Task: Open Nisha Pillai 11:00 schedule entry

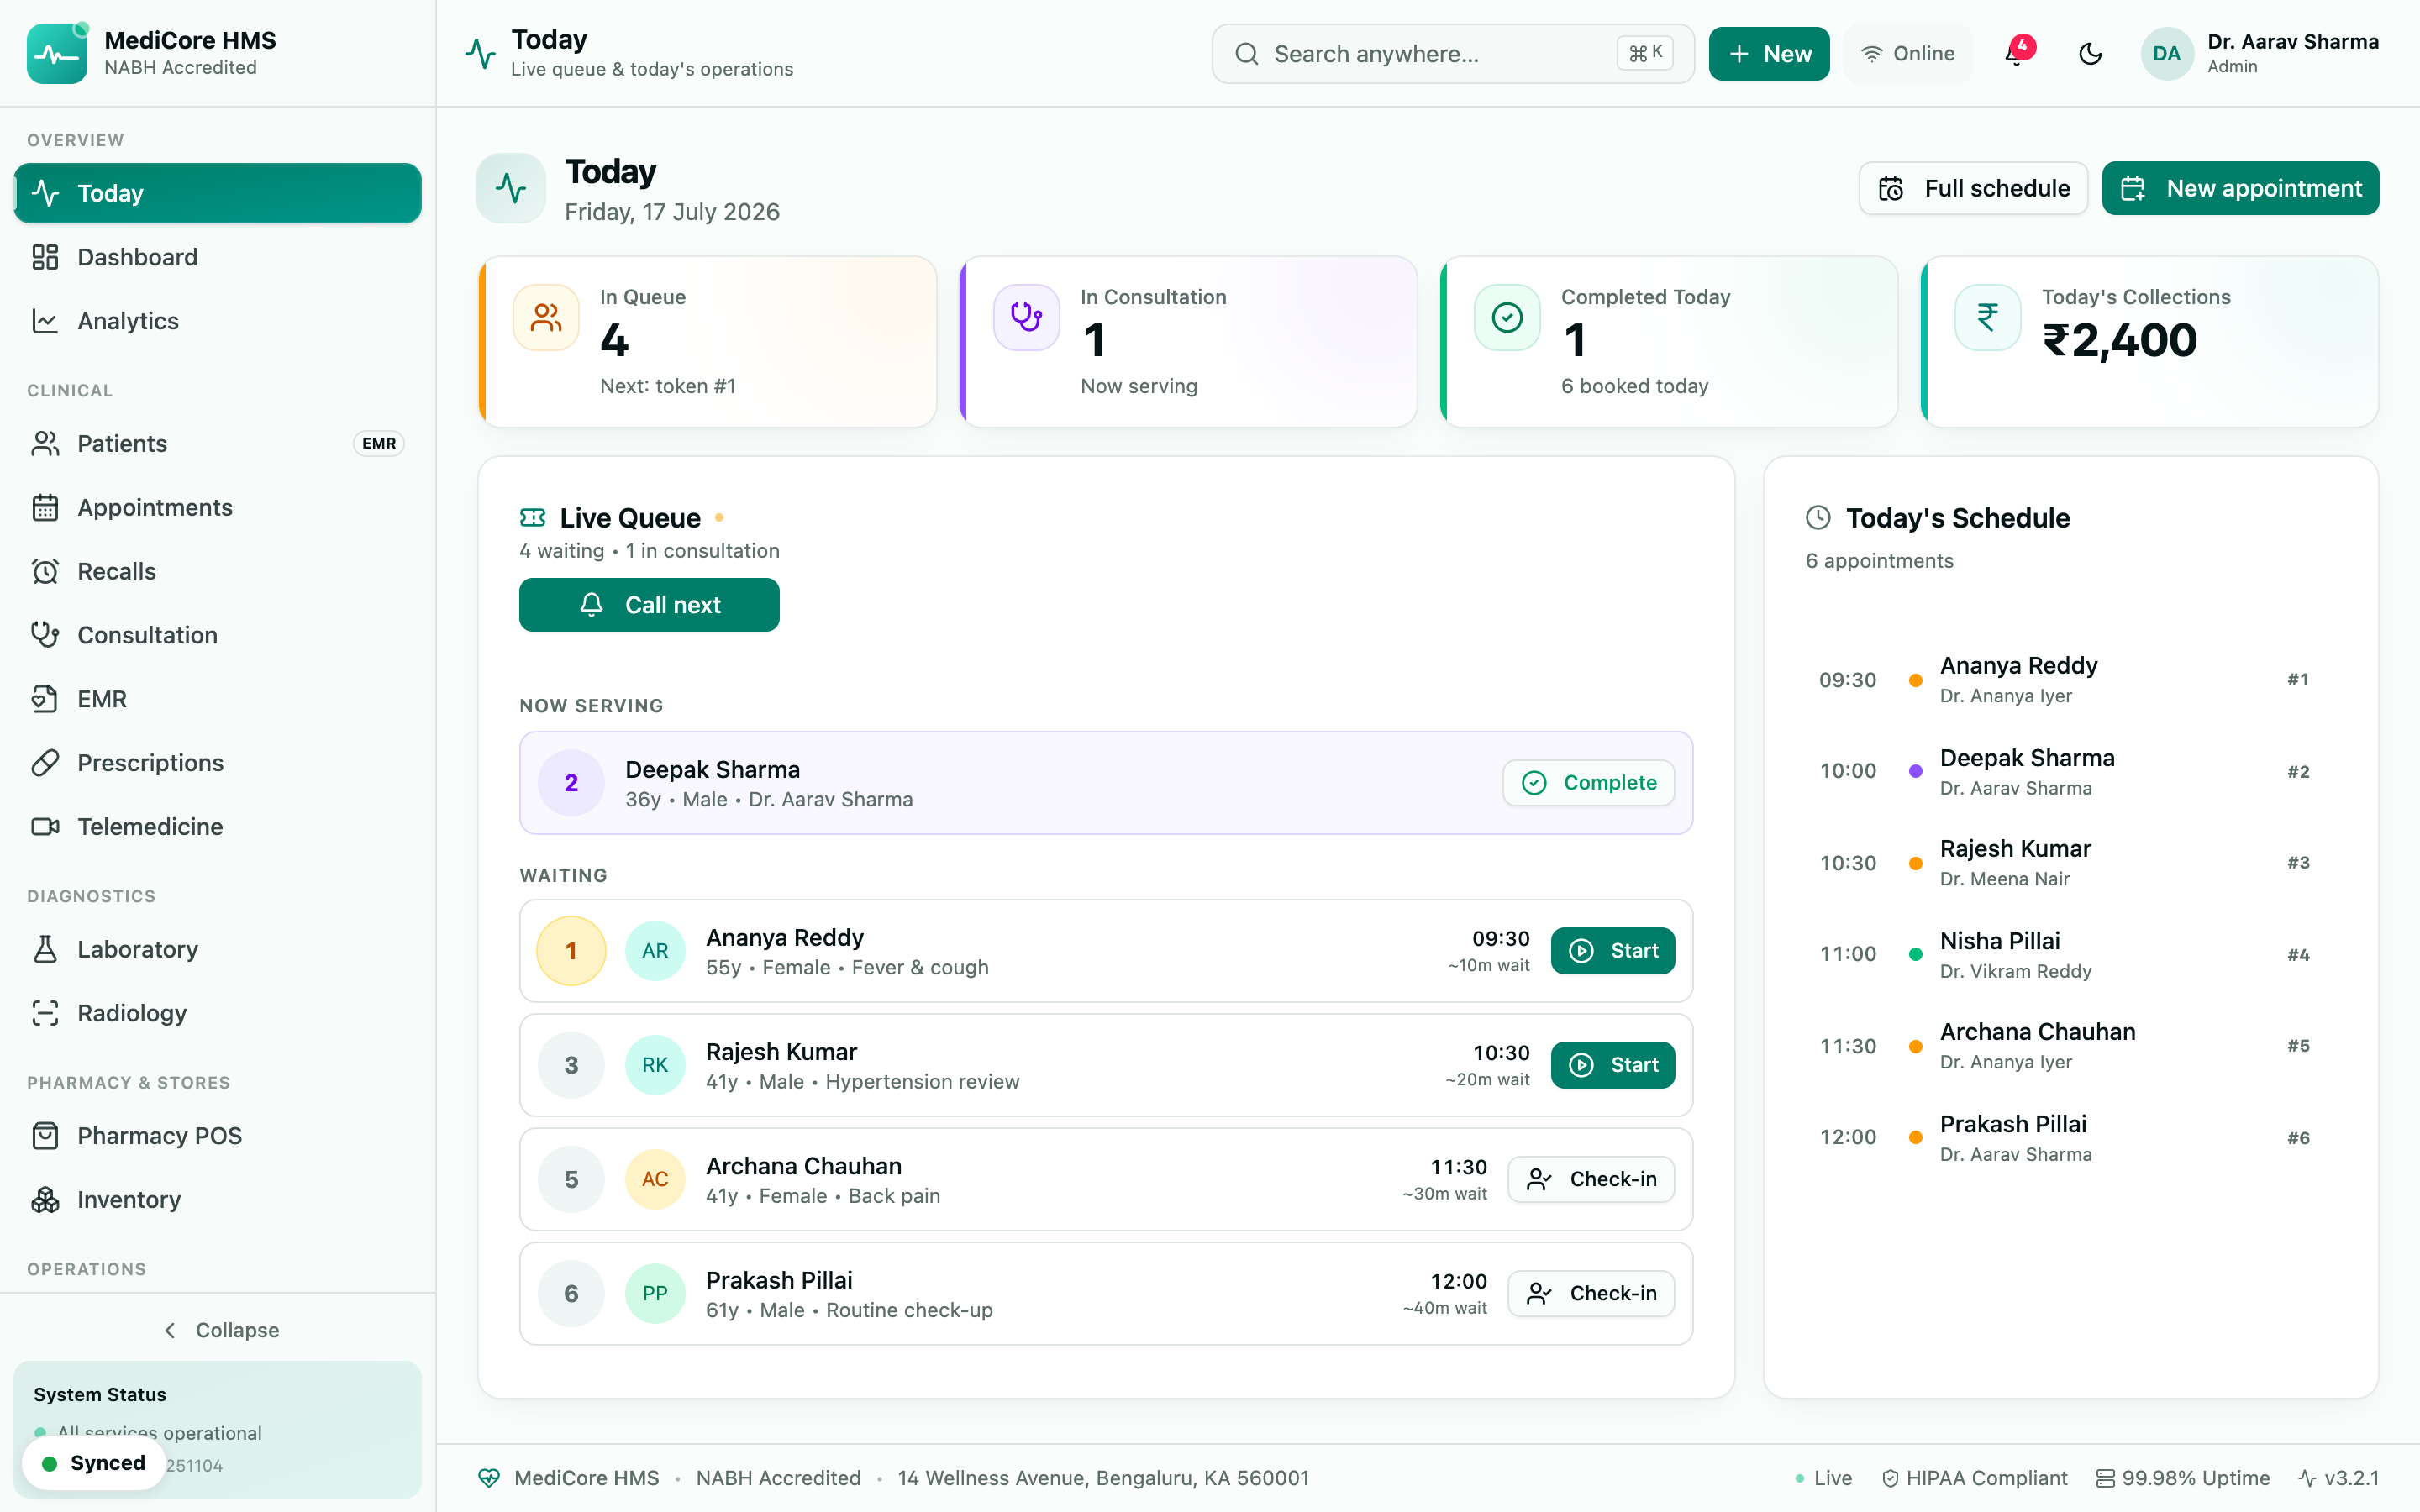Action: click(x=2070, y=955)
